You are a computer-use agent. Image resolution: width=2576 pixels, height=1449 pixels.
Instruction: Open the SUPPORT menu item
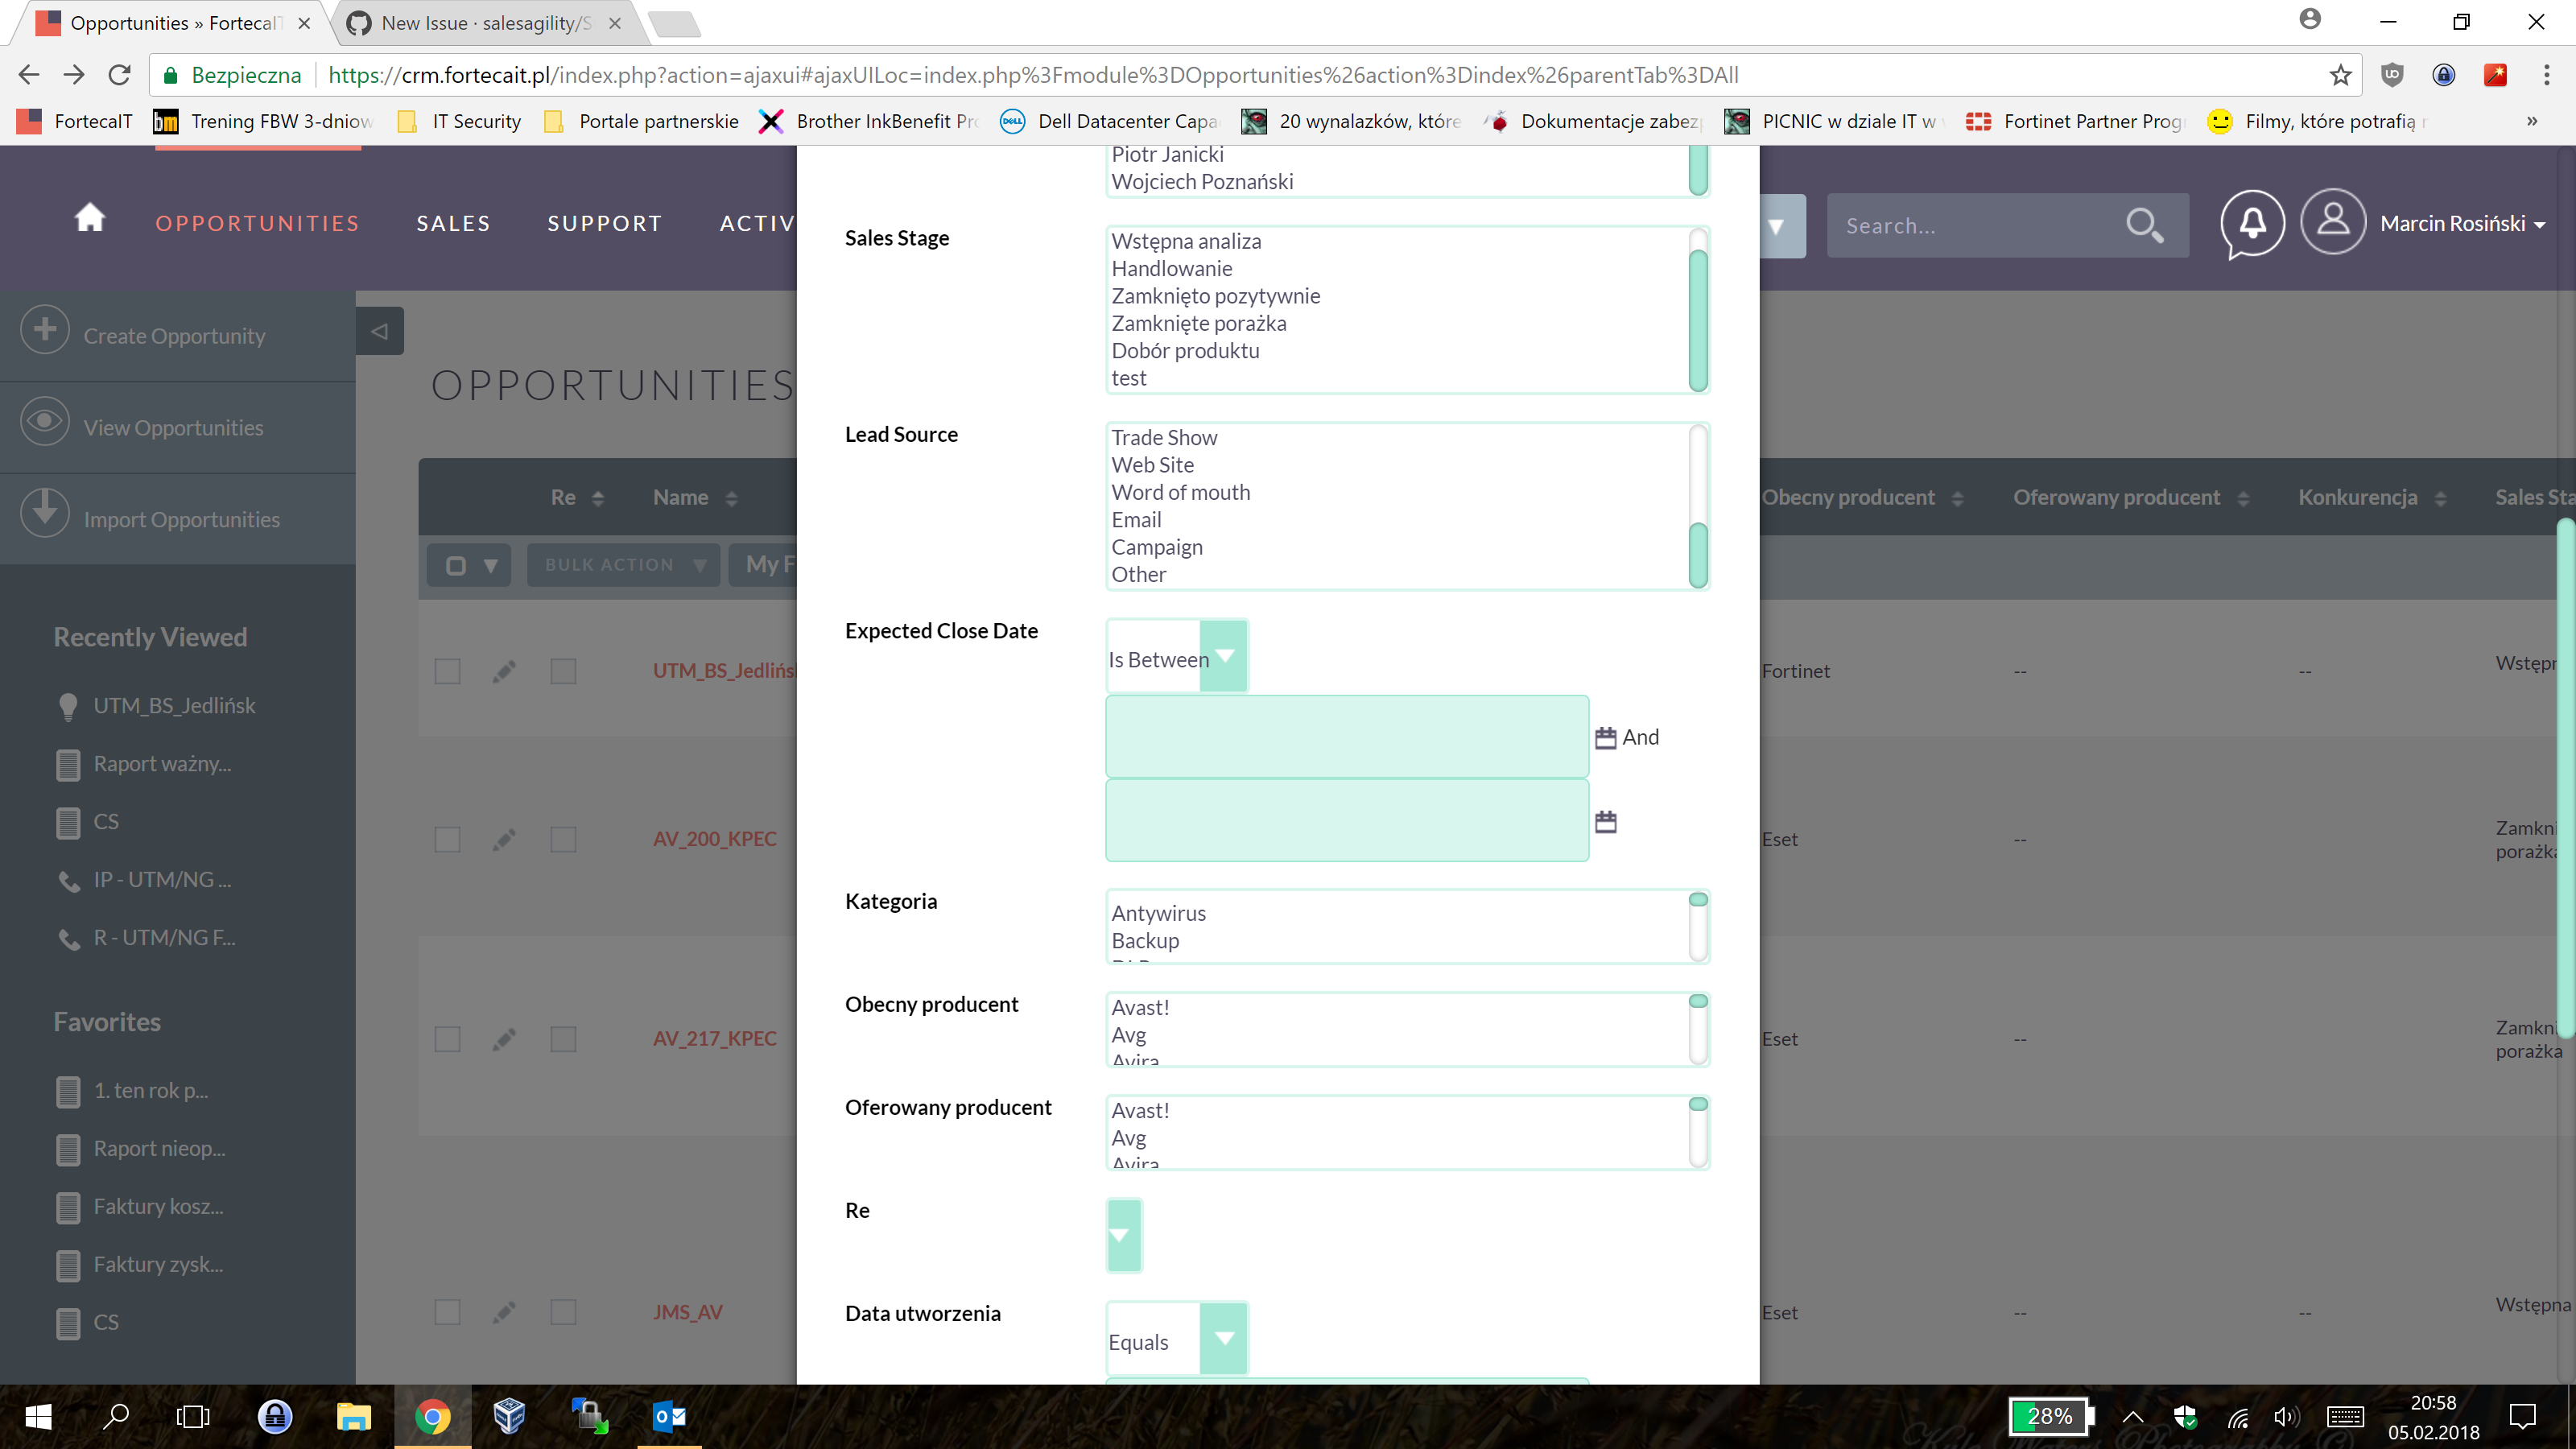(605, 223)
